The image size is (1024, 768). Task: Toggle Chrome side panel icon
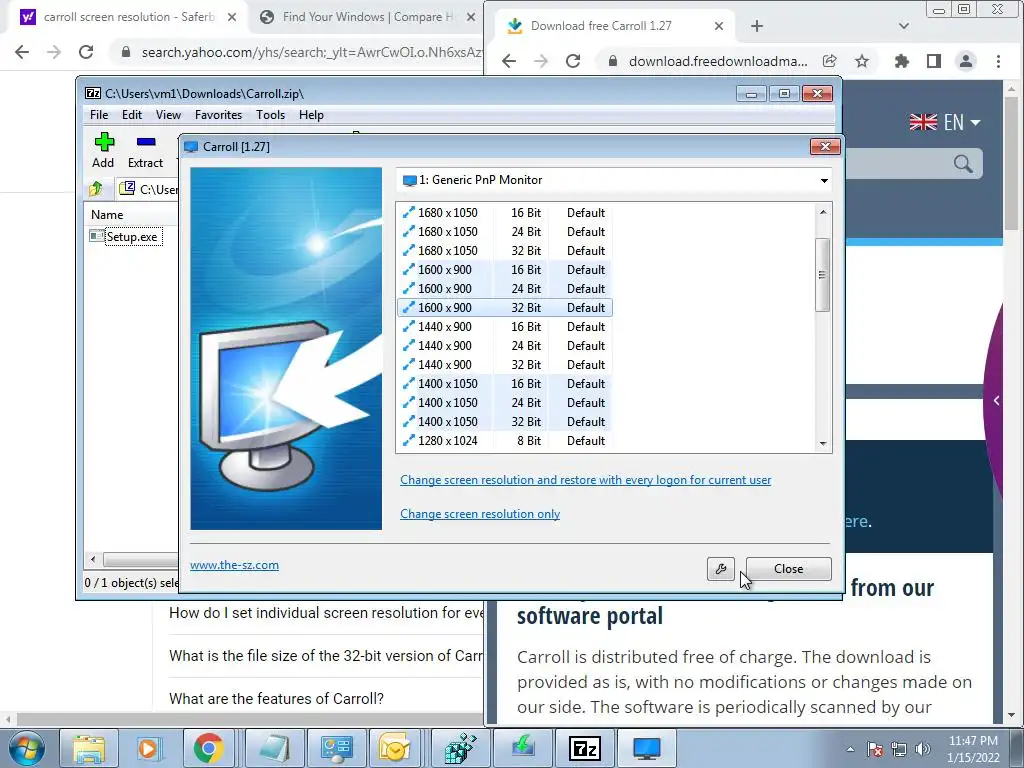click(934, 61)
